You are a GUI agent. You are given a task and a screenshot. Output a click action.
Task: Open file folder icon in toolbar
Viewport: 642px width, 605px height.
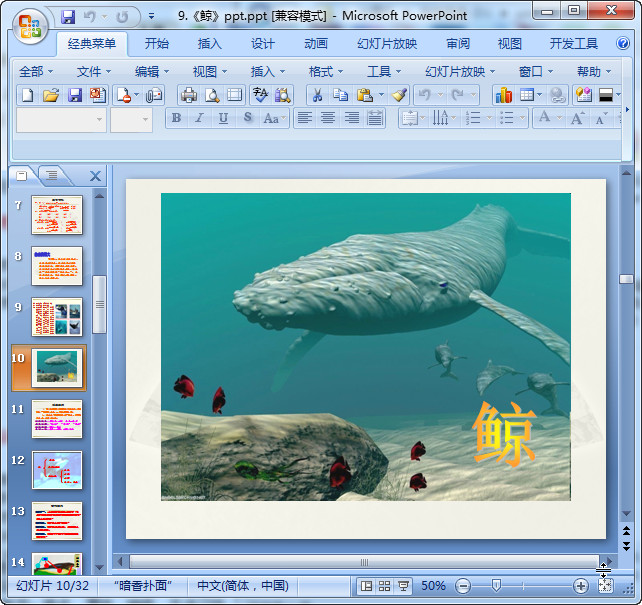[x=51, y=95]
